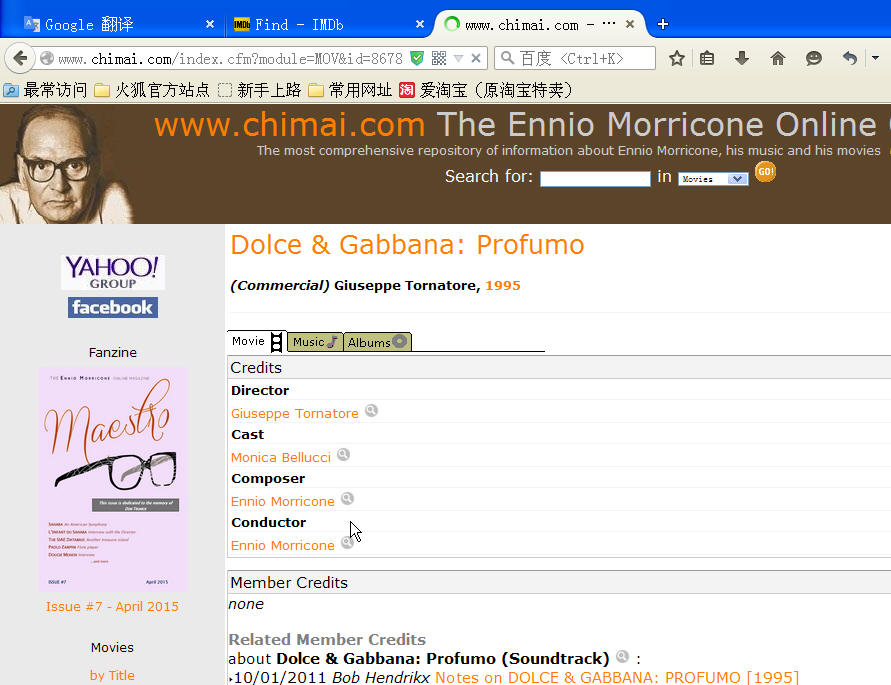Image resolution: width=891 pixels, height=685 pixels.
Task: Click the magnifier beside composer Ennio Morricone
Action: [347, 499]
